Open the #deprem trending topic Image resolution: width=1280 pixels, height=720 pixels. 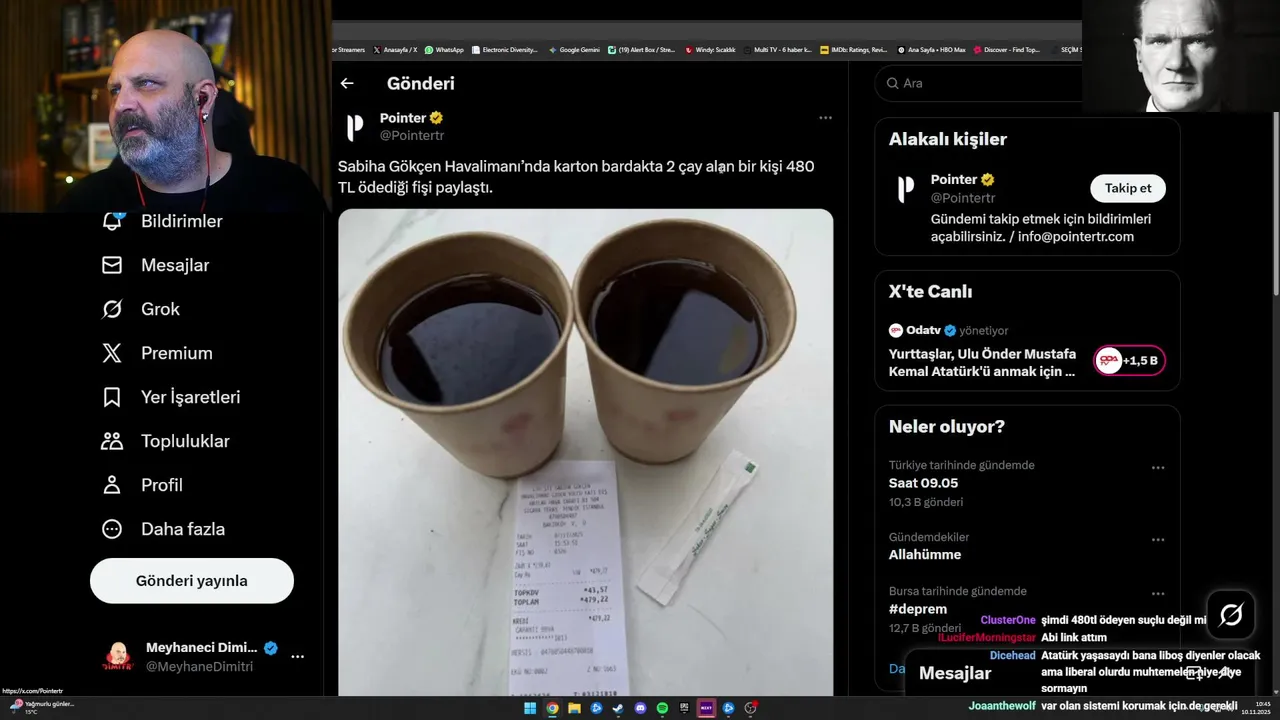pyautogui.click(x=918, y=609)
